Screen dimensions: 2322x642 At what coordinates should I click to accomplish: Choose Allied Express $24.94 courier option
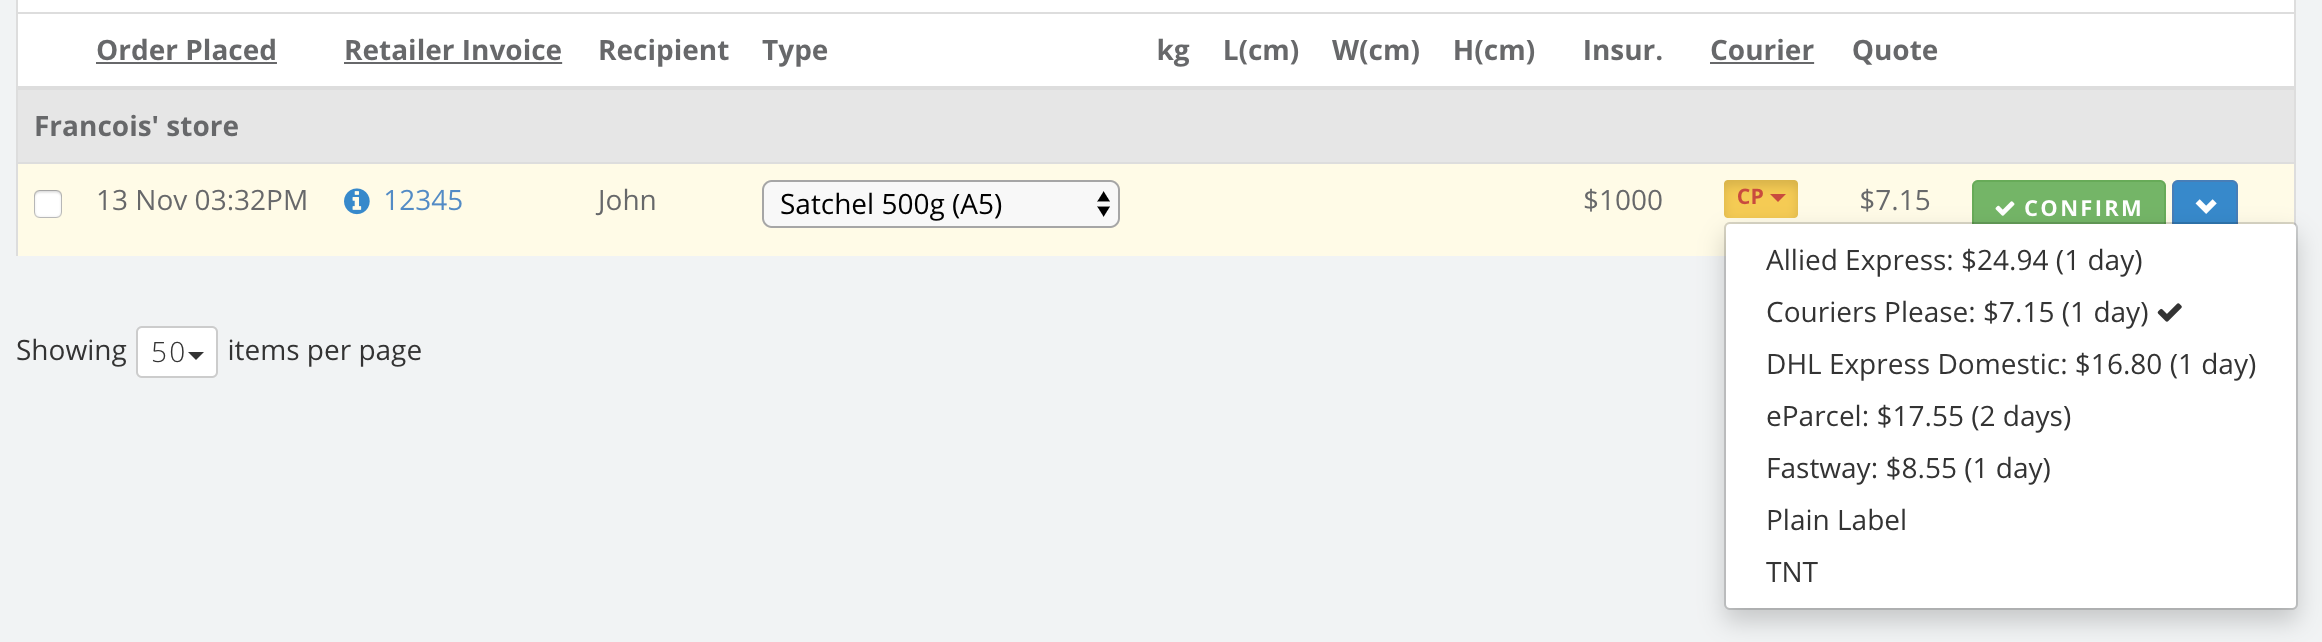(x=1953, y=260)
